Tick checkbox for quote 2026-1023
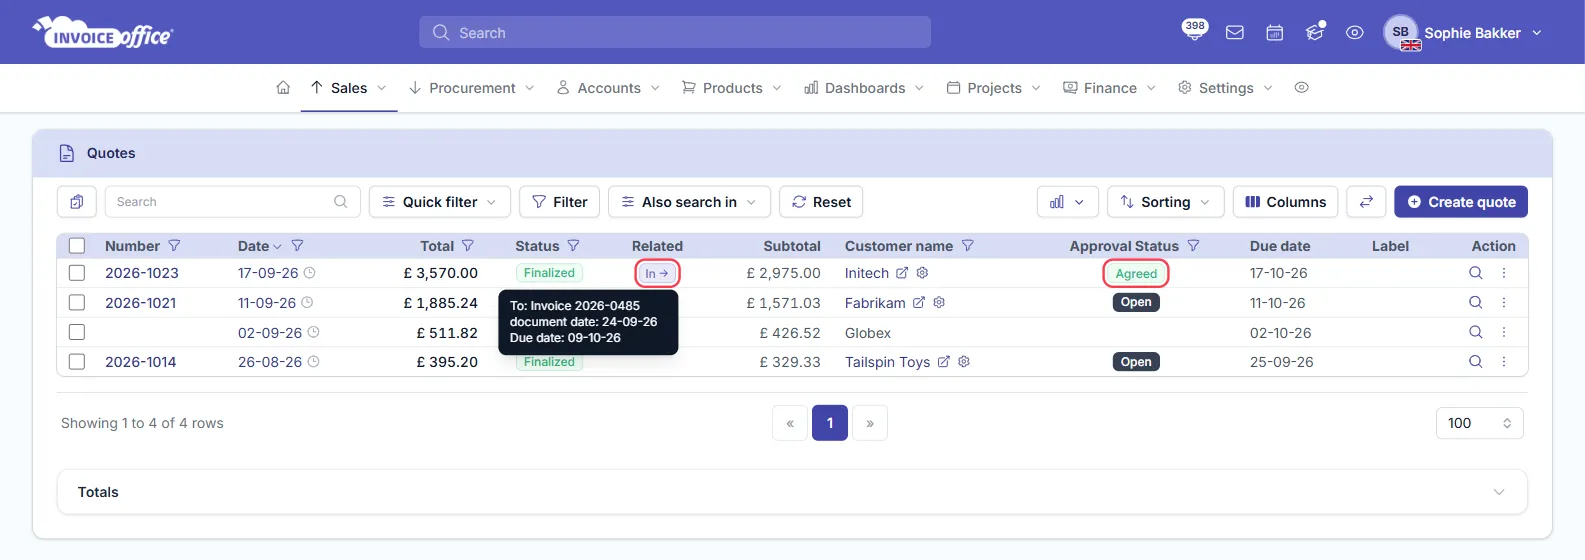This screenshot has height=560, width=1585. (x=77, y=273)
